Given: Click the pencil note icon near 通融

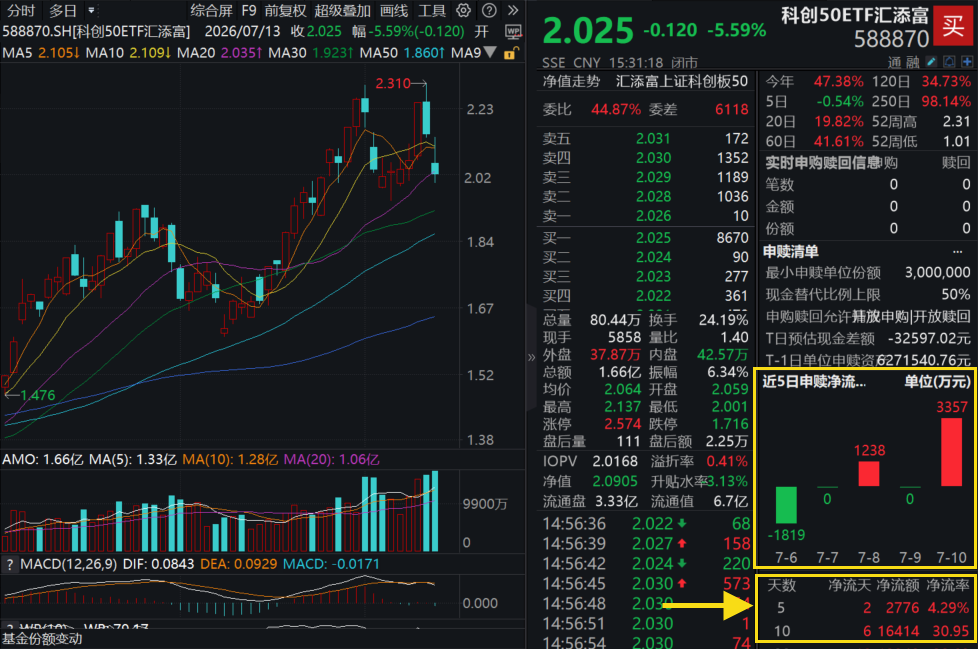Looking at the screenshot, I should click(x=931, y=61).
